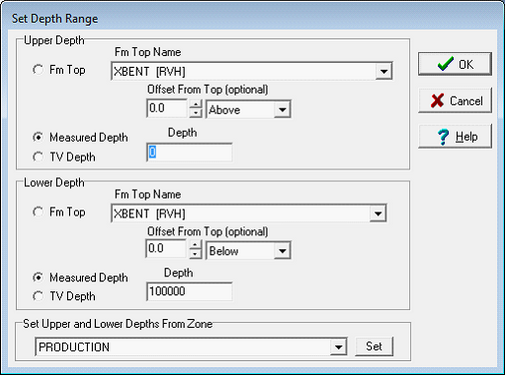
Task: Expand the Above offset direction dropdown
Action: click(282, 109)
